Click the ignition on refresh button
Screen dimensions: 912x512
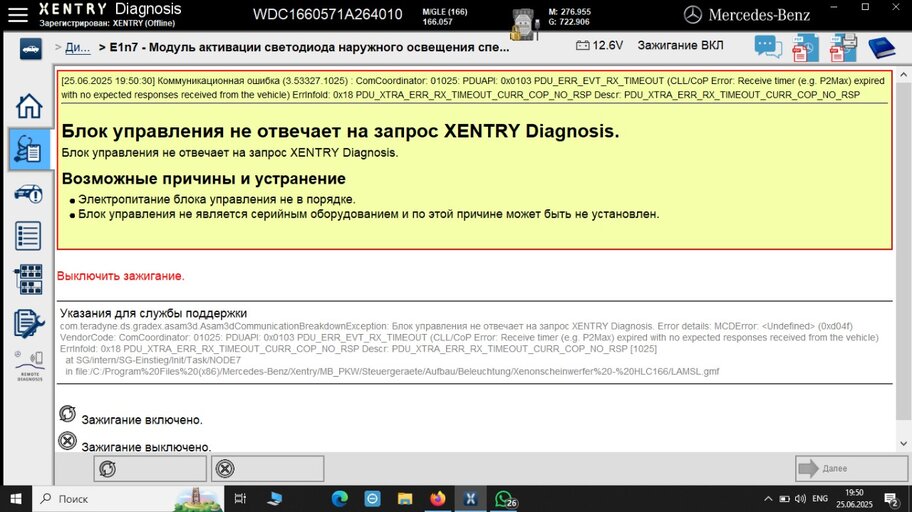coord(150,468)
